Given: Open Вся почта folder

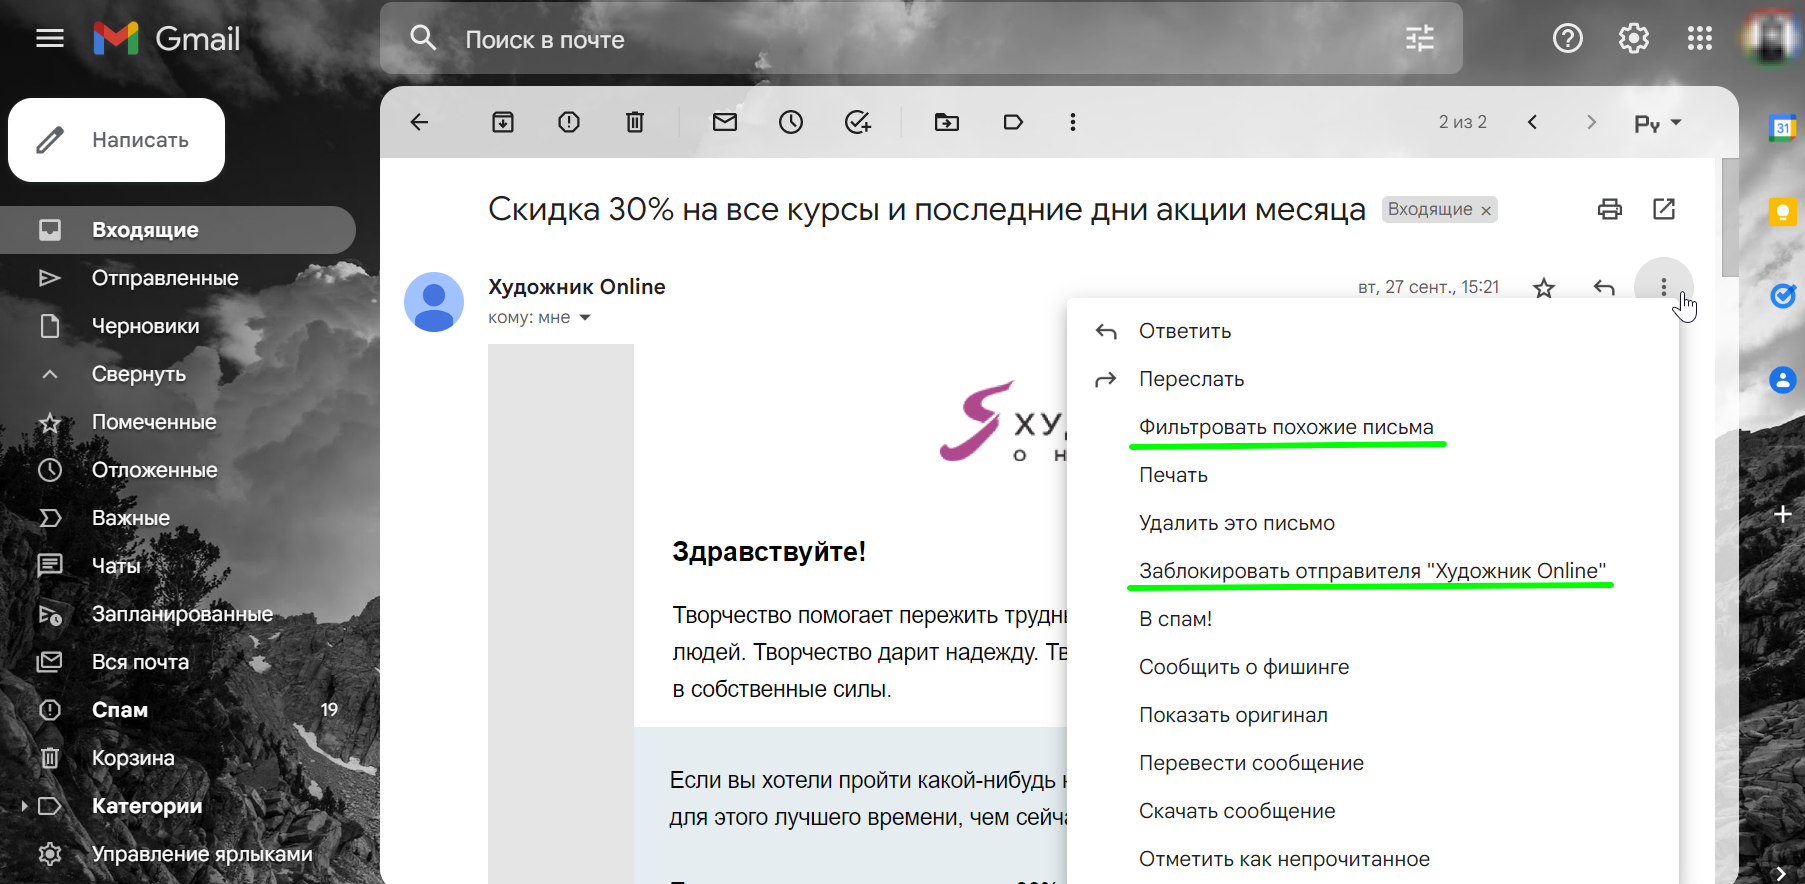Looking at the screenshot, I should click(178, 662).
